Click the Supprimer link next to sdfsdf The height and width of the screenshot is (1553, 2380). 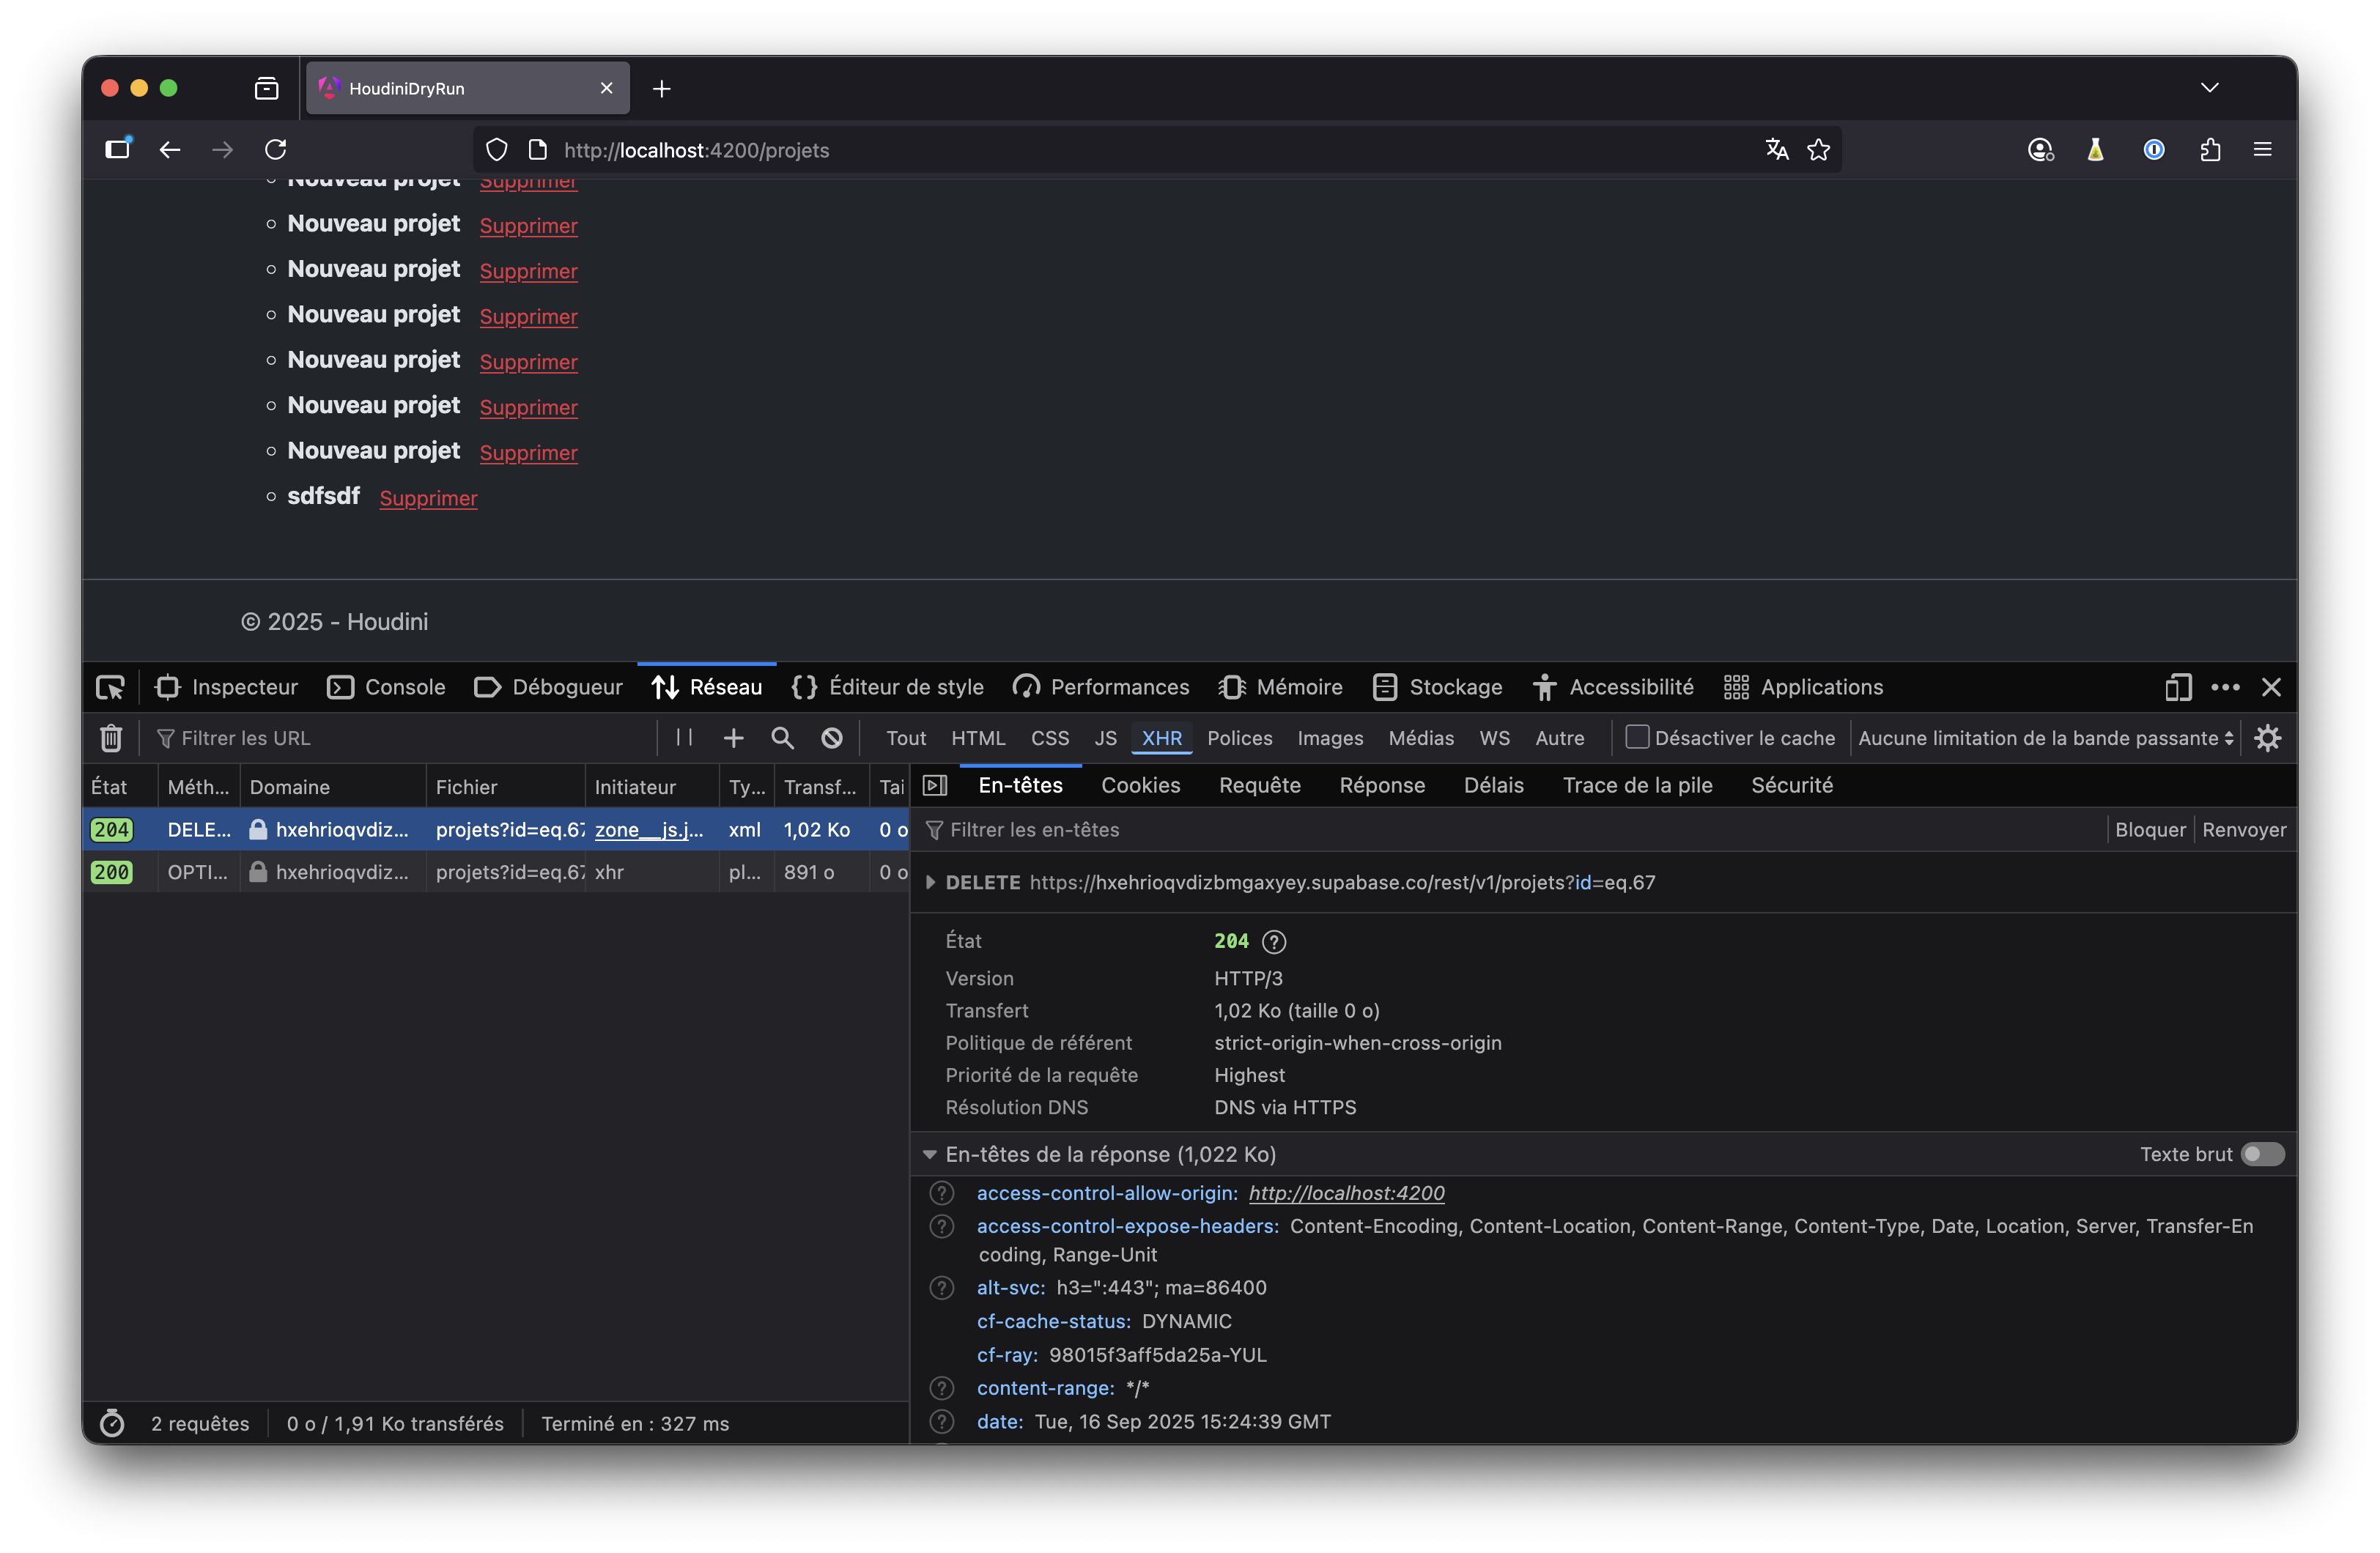pos(428,498)
